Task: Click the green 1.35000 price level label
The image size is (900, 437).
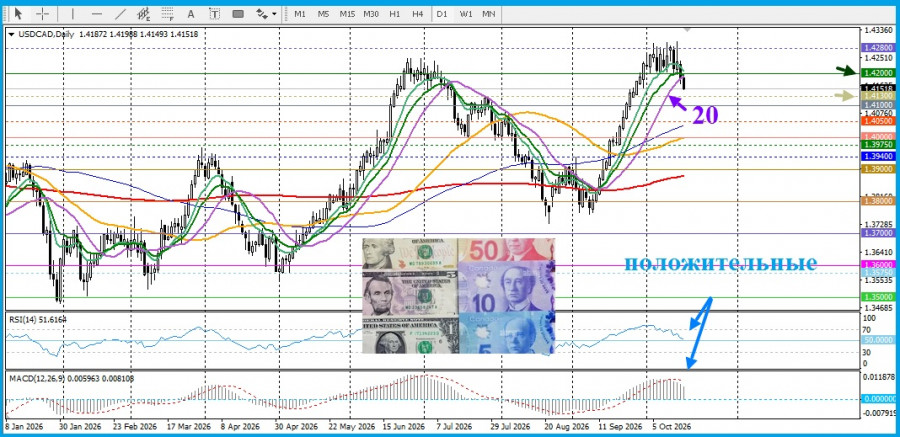Action: click(x=878, y=297)
